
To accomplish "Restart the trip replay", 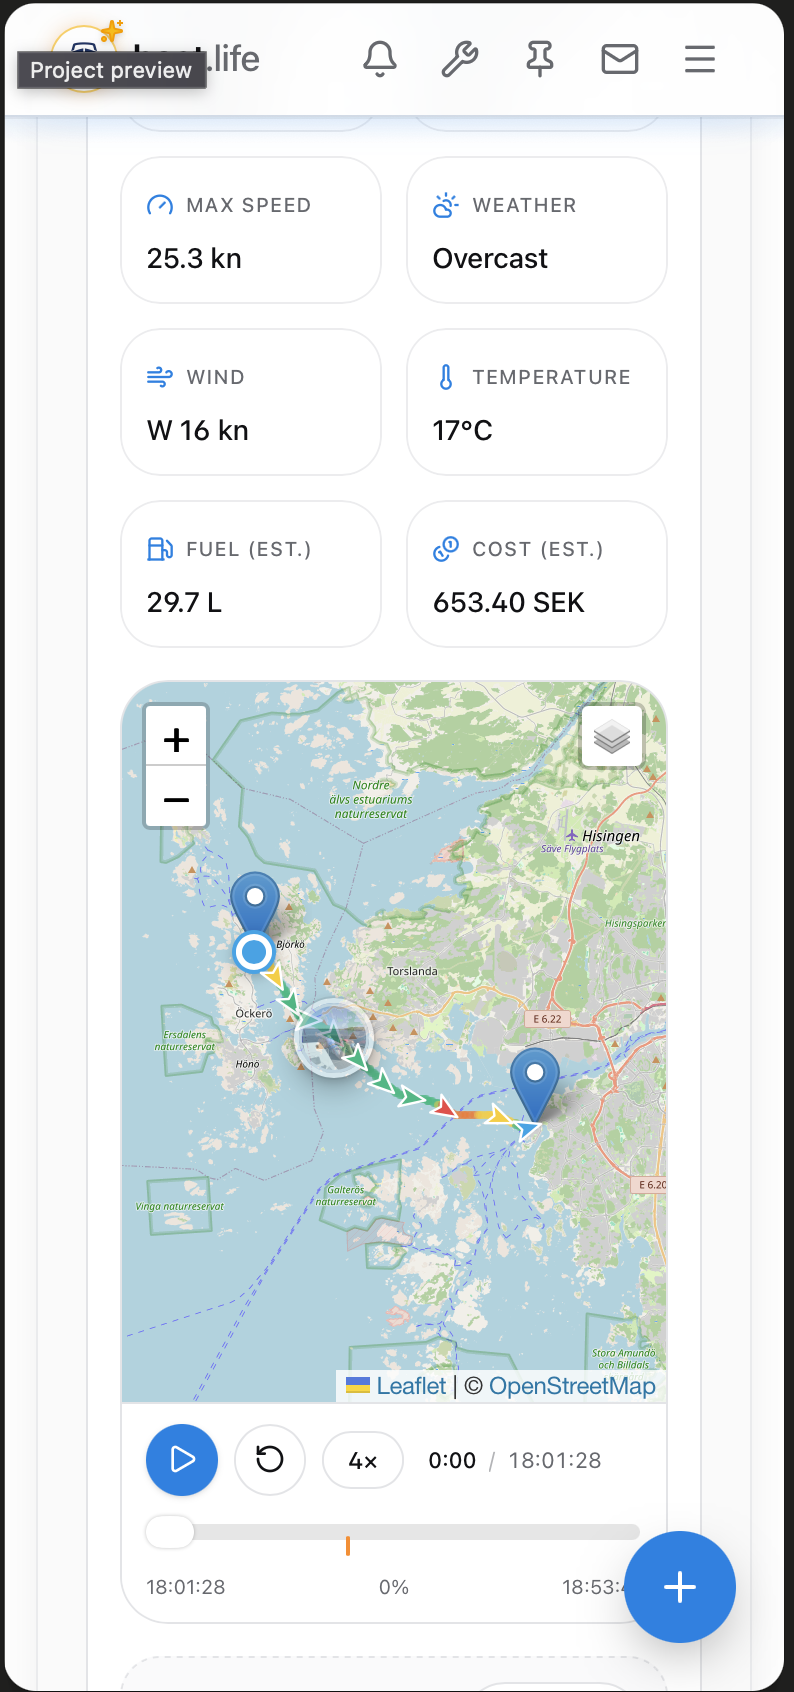I will pos(270,1460).
